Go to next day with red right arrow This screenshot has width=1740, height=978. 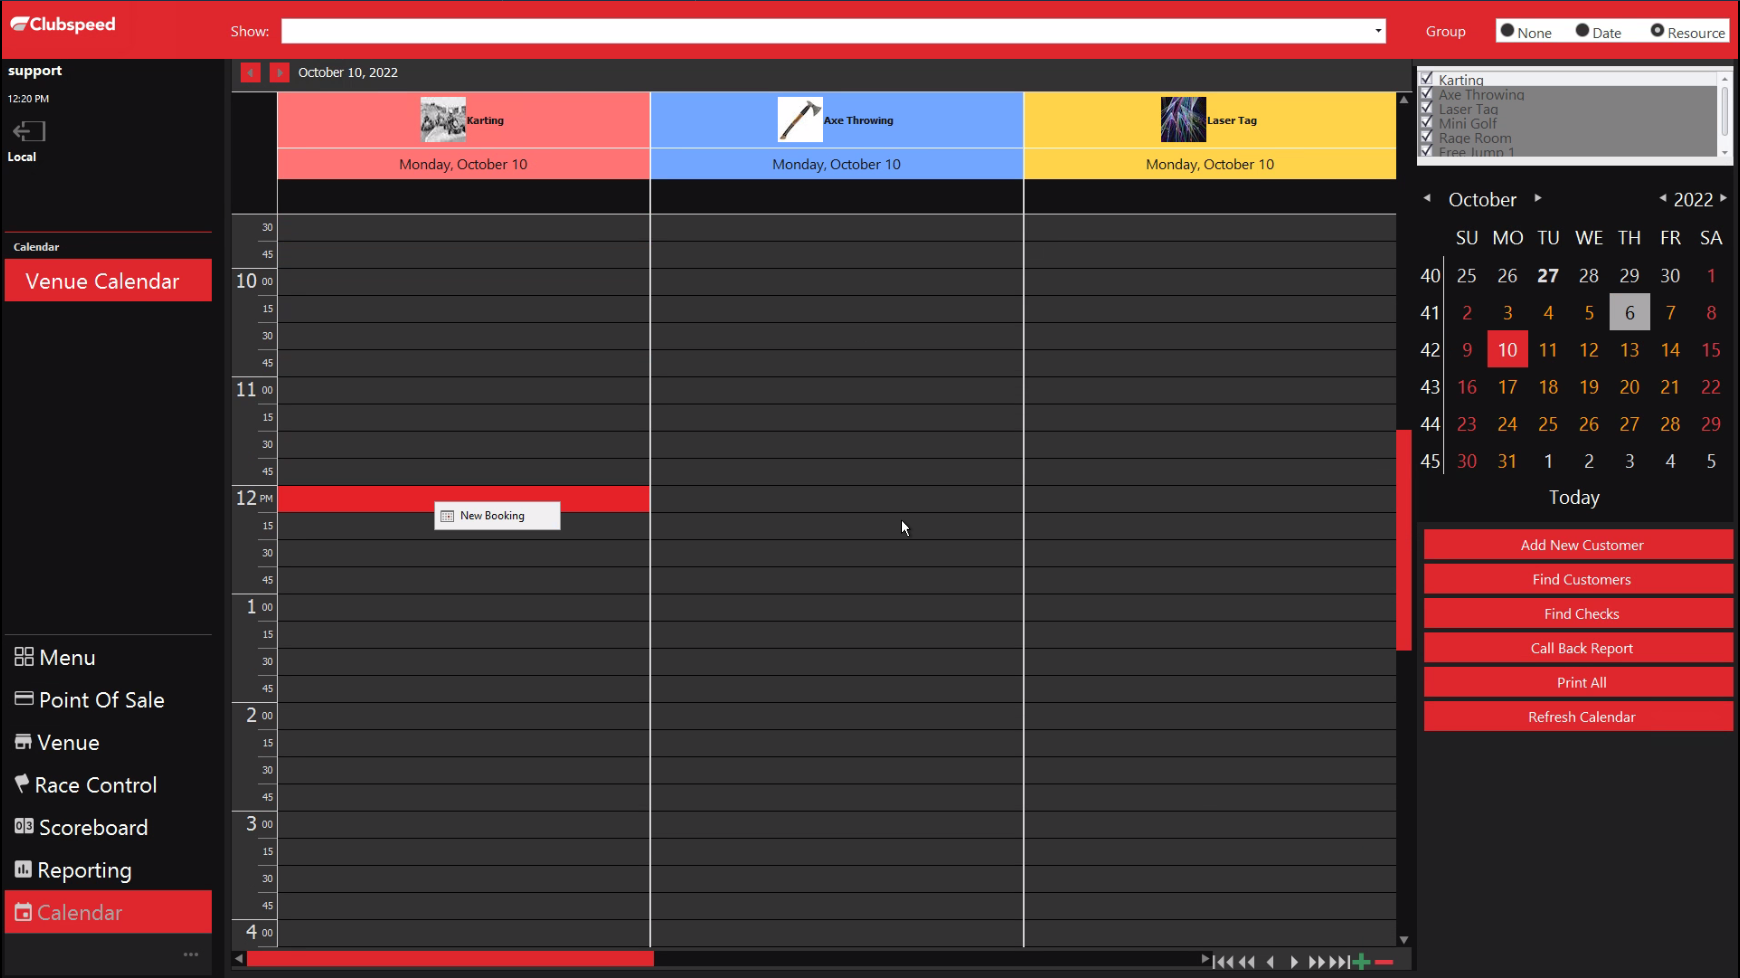point(279,72)
